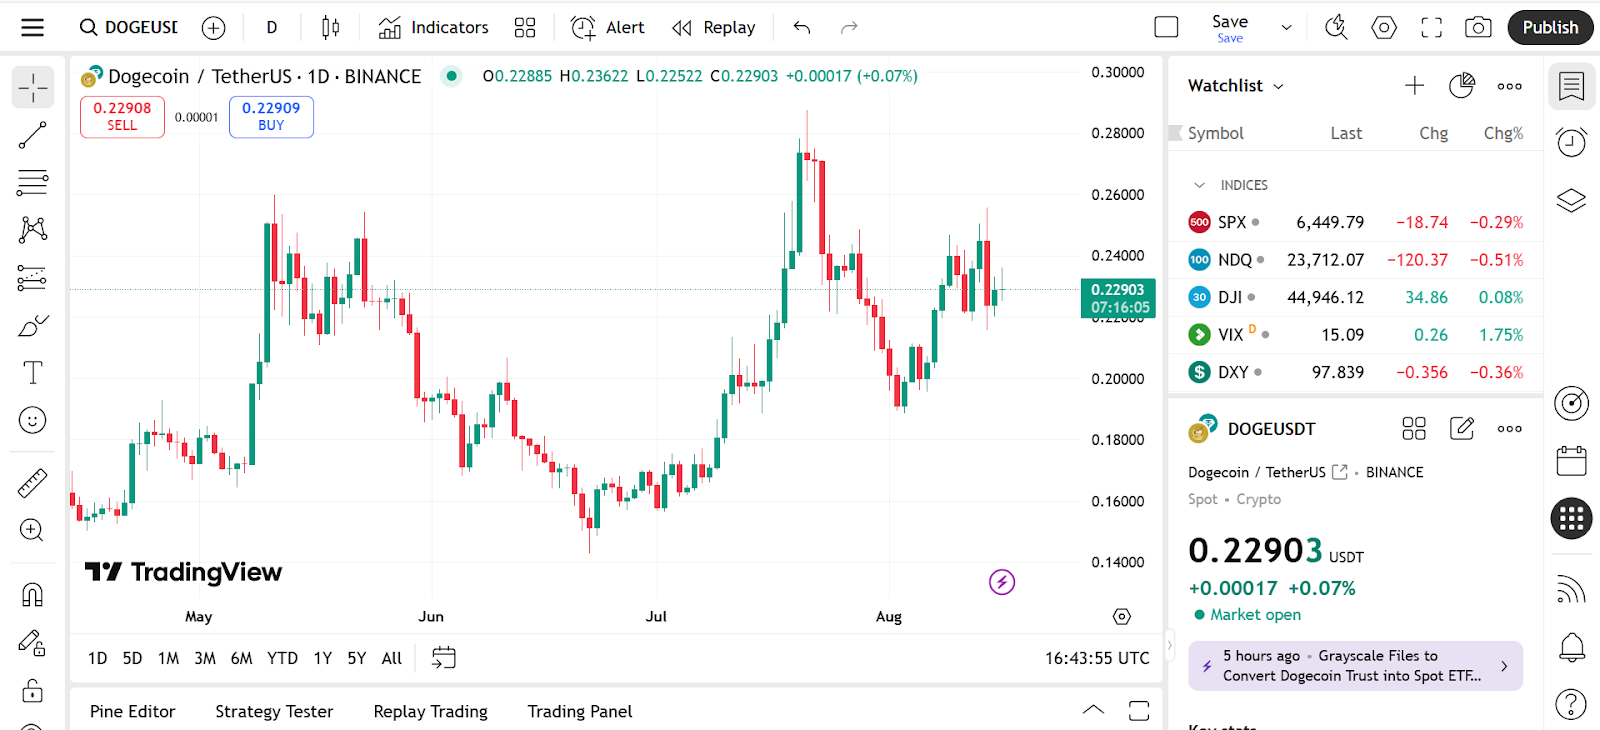The height and width of the screenshot is (730, 1600).
Task: Switch to the Strategy Tester tab
Action: point(274,711)
